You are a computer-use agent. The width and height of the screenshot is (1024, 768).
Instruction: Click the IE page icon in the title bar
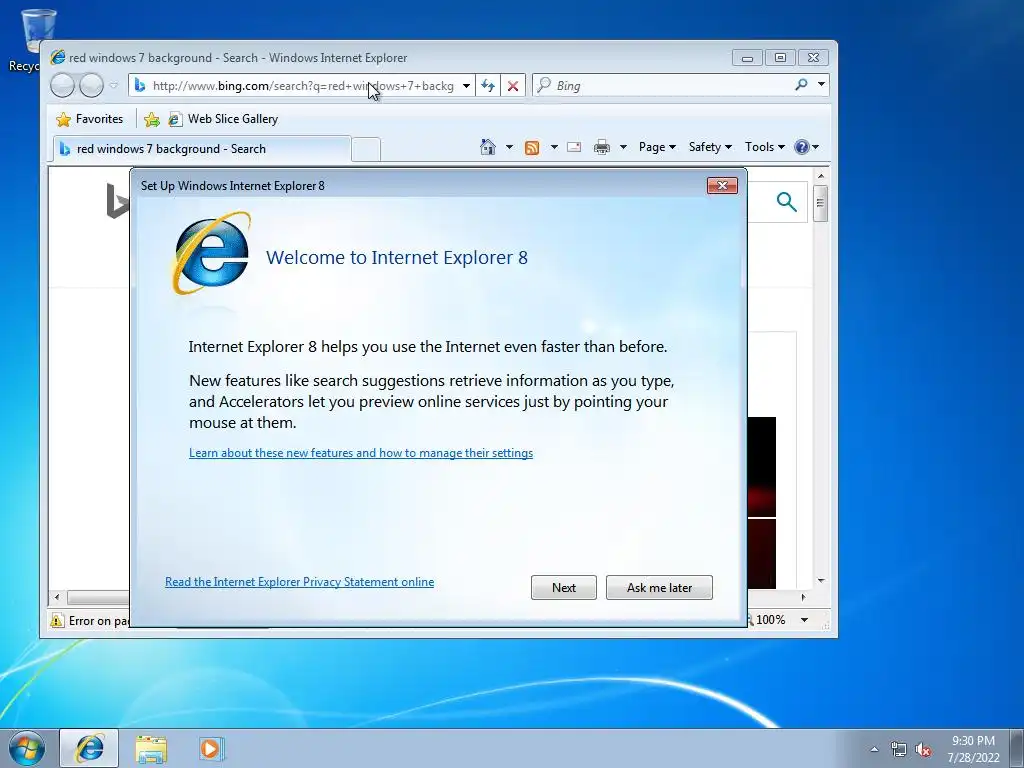(58, 57)
